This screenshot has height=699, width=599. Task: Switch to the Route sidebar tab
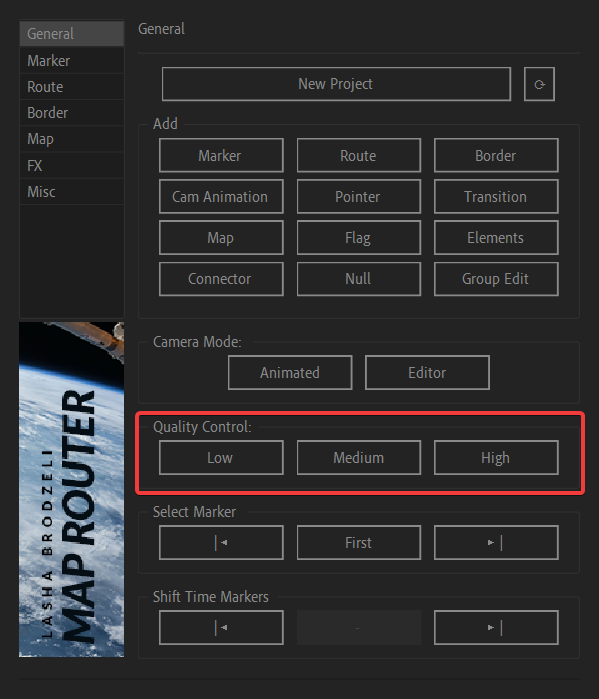[x=72, y=86]
